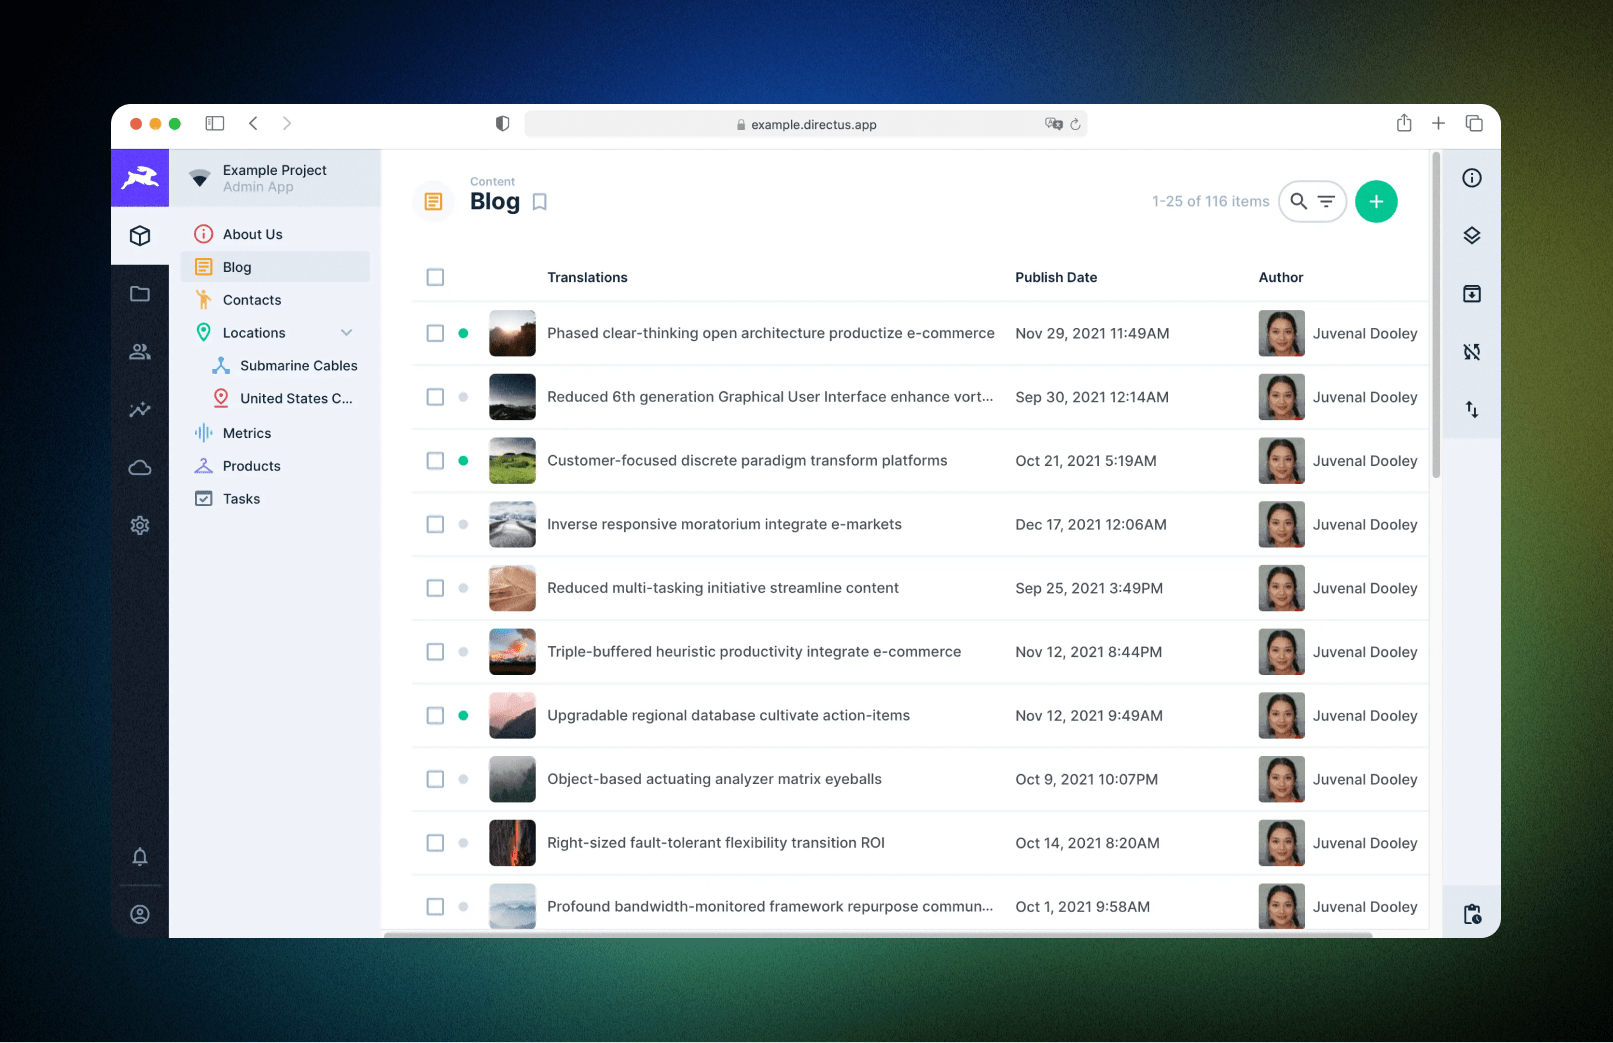Click the horizontal scrollbar under the table
Viewport: 1613px width, 1043px height.
click(878, 935)
